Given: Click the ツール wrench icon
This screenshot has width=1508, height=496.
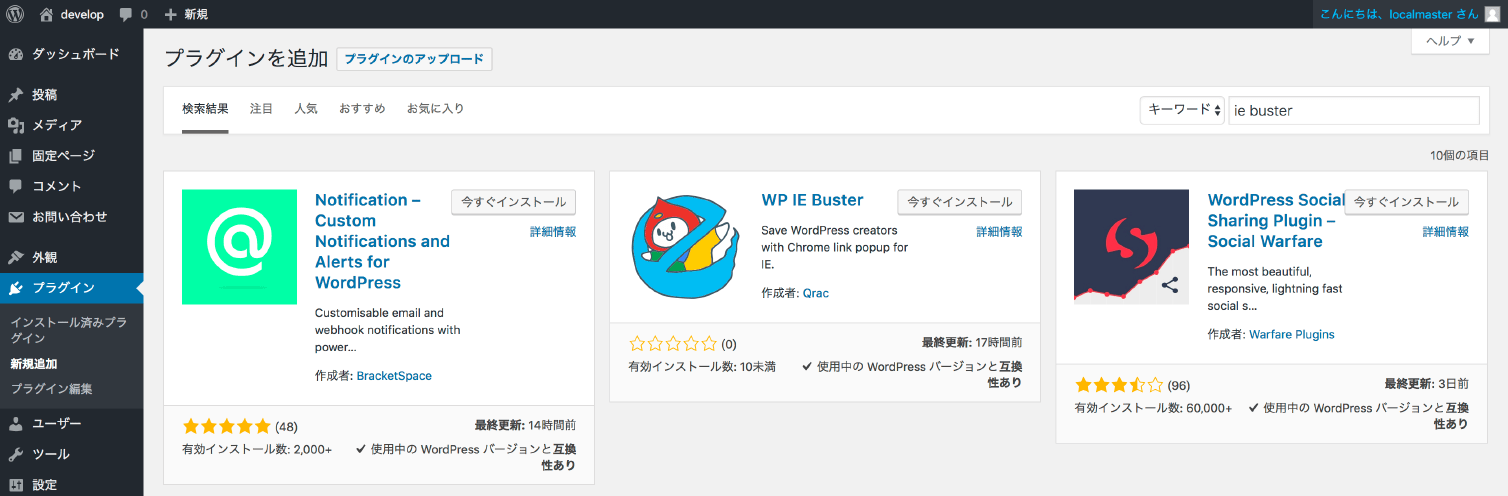Looking at the screenshot, I should 16,454.
